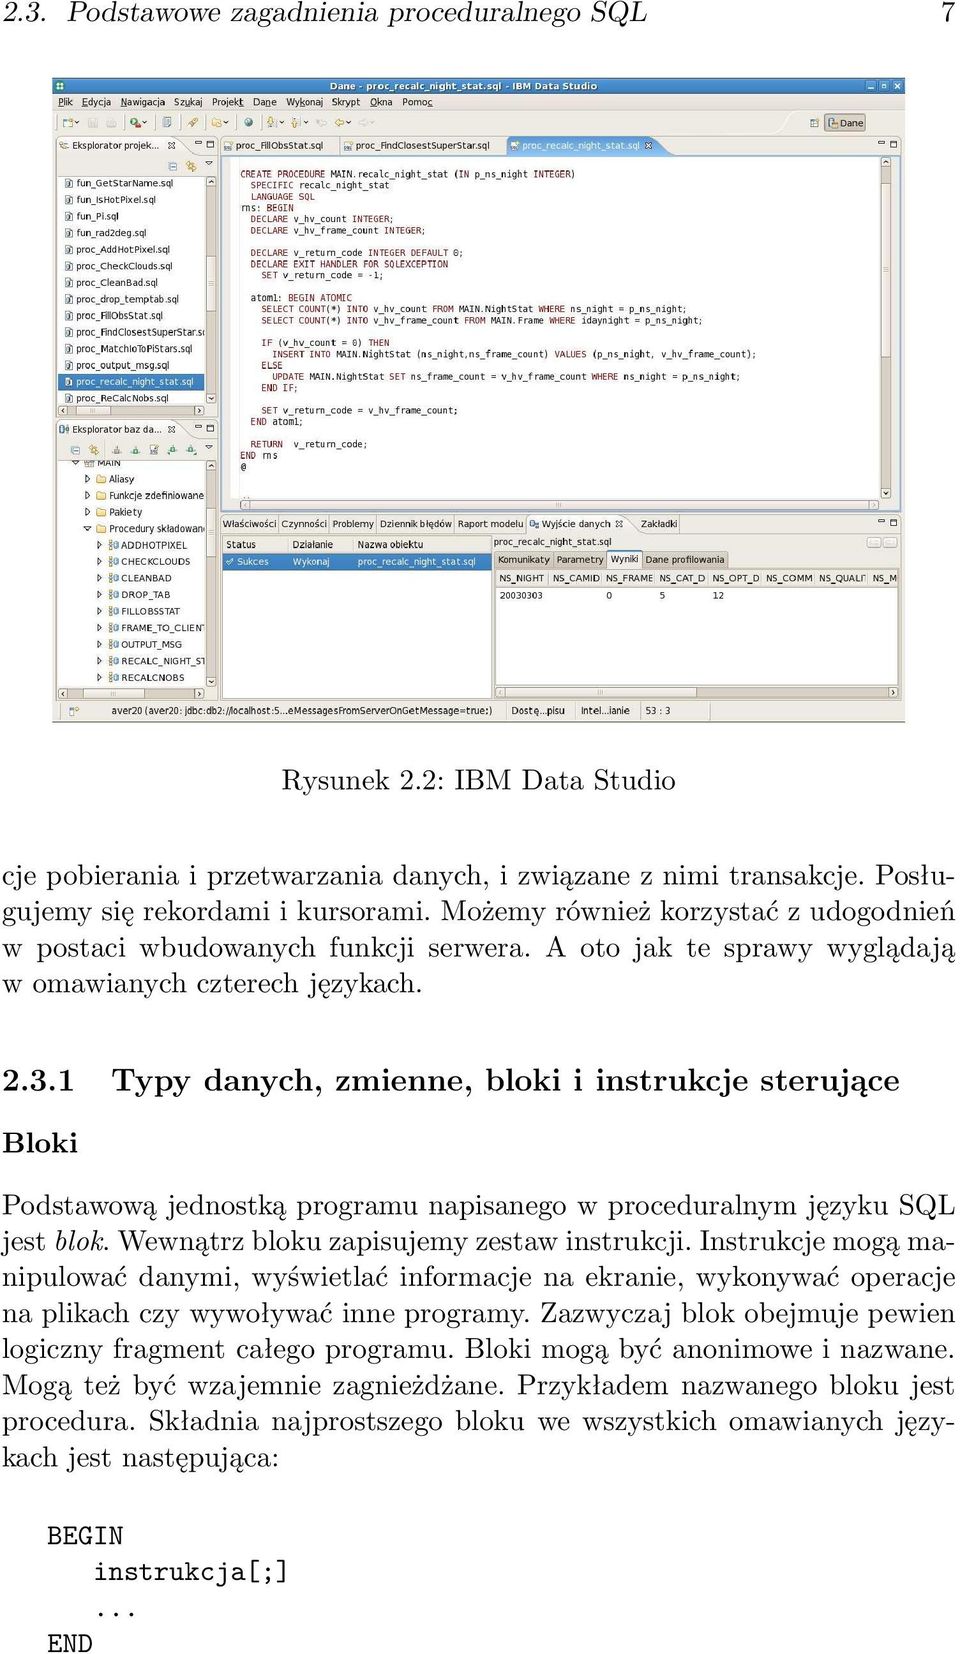Expand the Funkcje zdefiniowane folder
This screenshot has height=1654, width=960.
pos(87,495)
